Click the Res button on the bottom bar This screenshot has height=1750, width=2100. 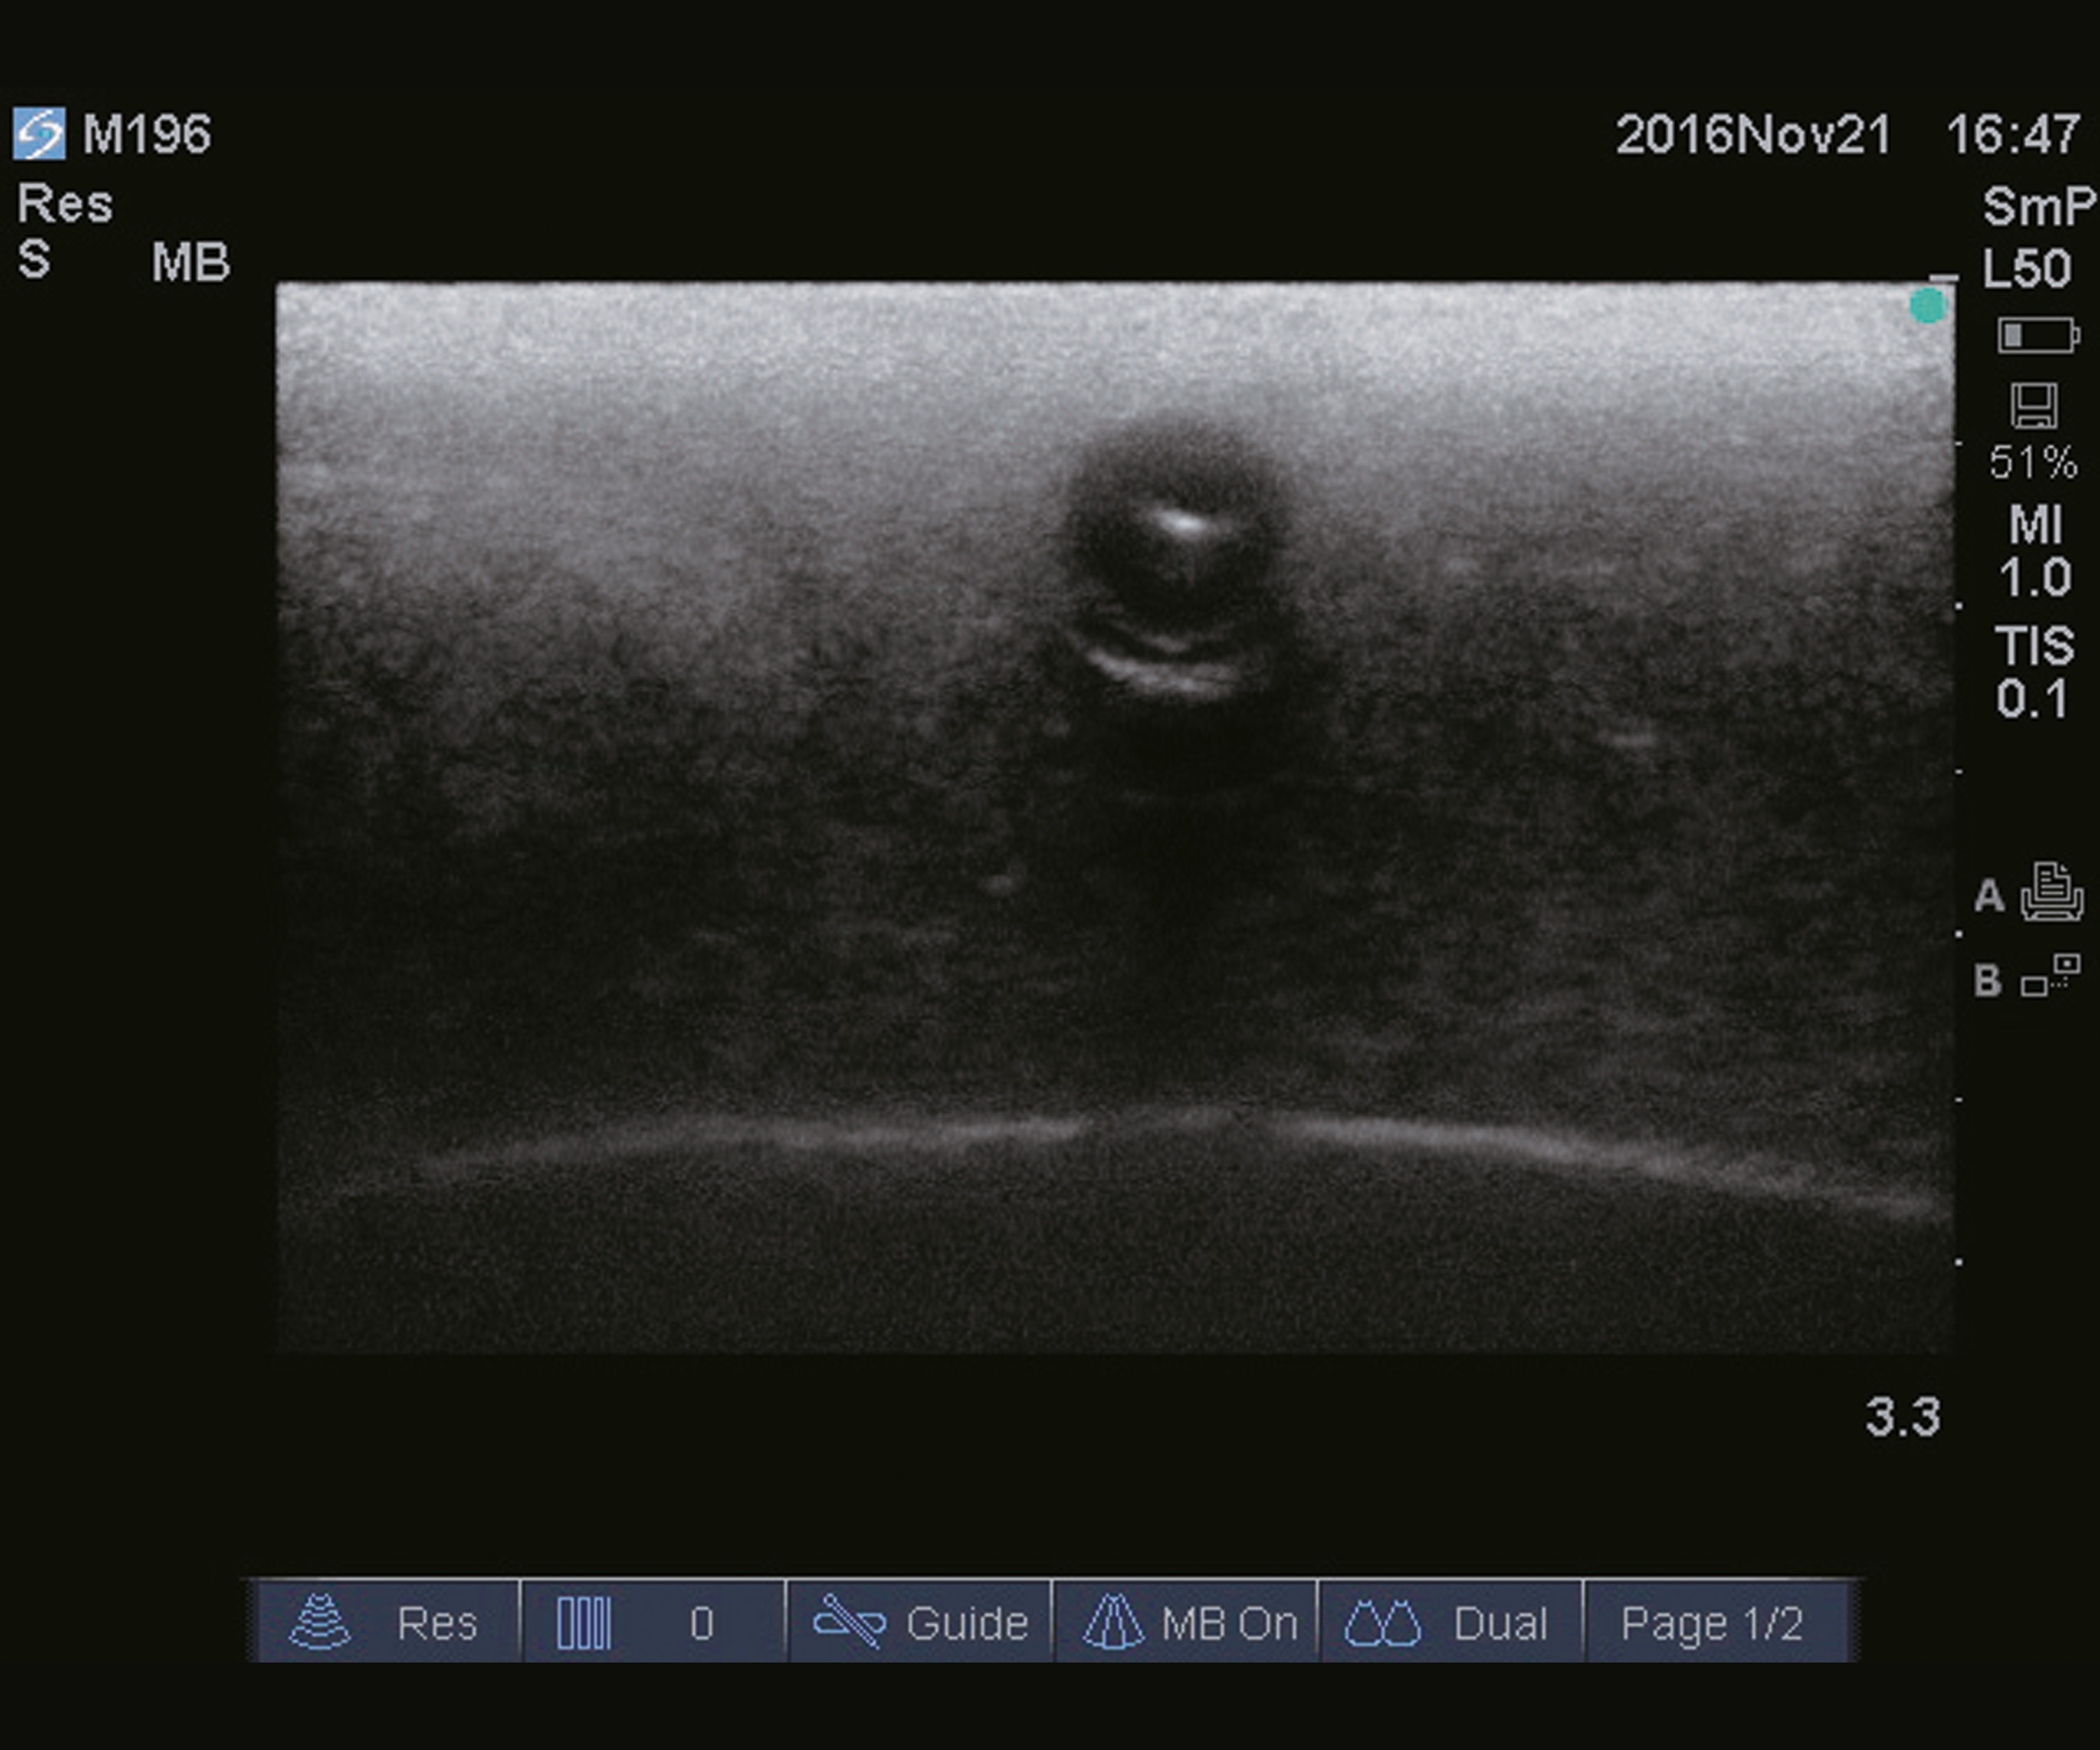438,1621
